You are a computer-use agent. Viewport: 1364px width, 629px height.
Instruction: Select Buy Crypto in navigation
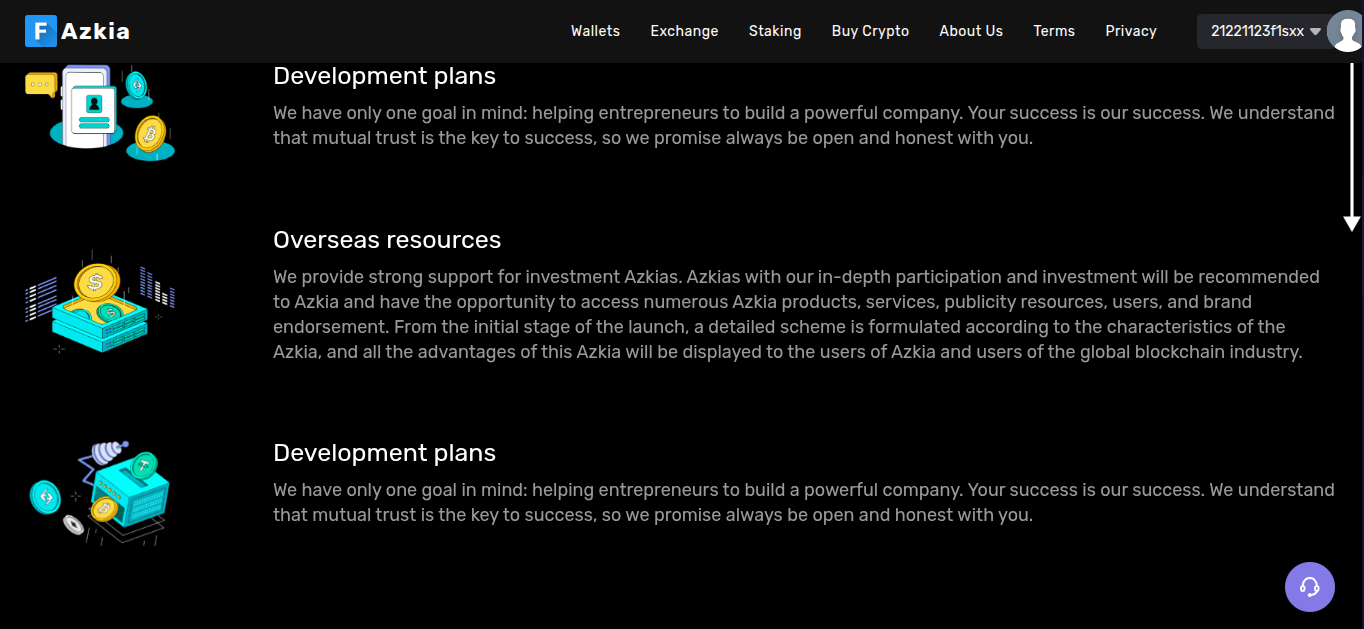(870, 31)
